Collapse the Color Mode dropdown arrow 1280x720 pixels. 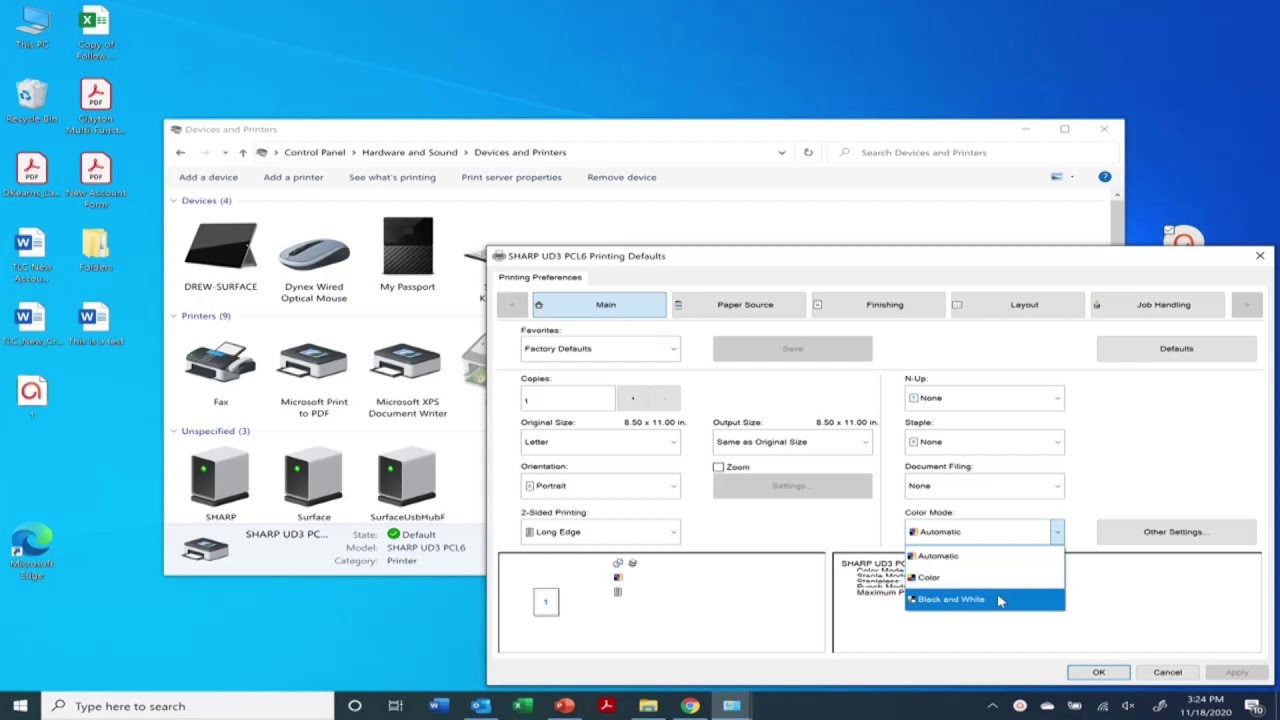1057,532
